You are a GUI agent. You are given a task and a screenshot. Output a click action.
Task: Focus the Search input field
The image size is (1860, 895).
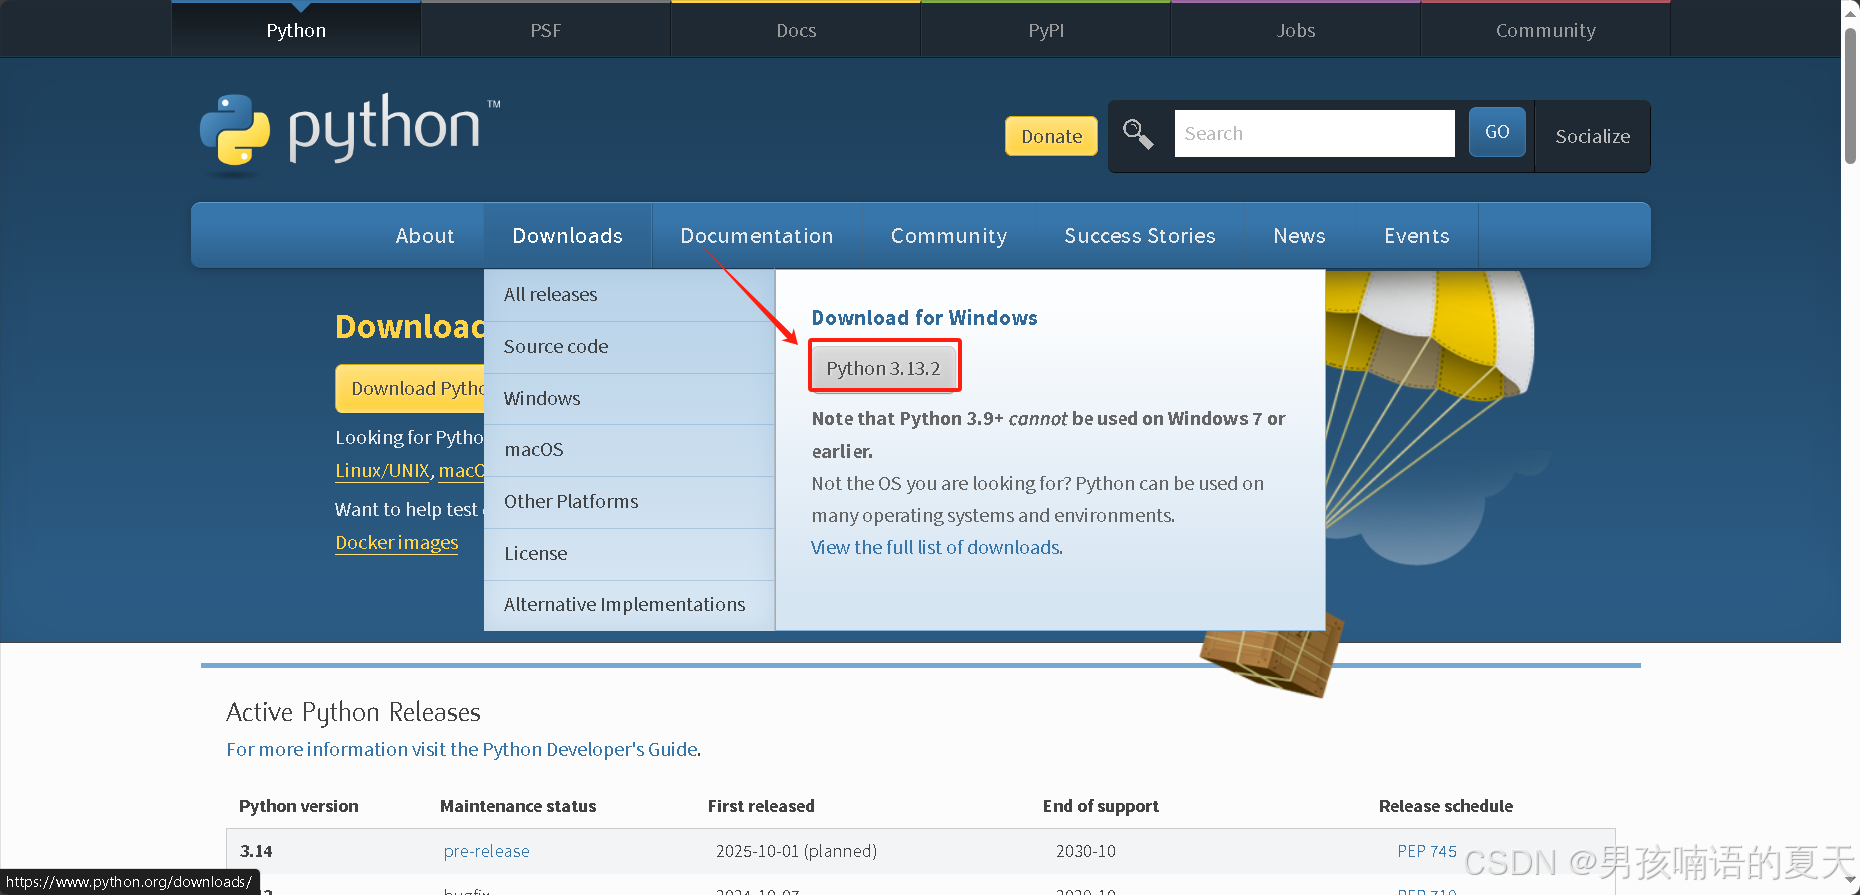pos(1314,134)
